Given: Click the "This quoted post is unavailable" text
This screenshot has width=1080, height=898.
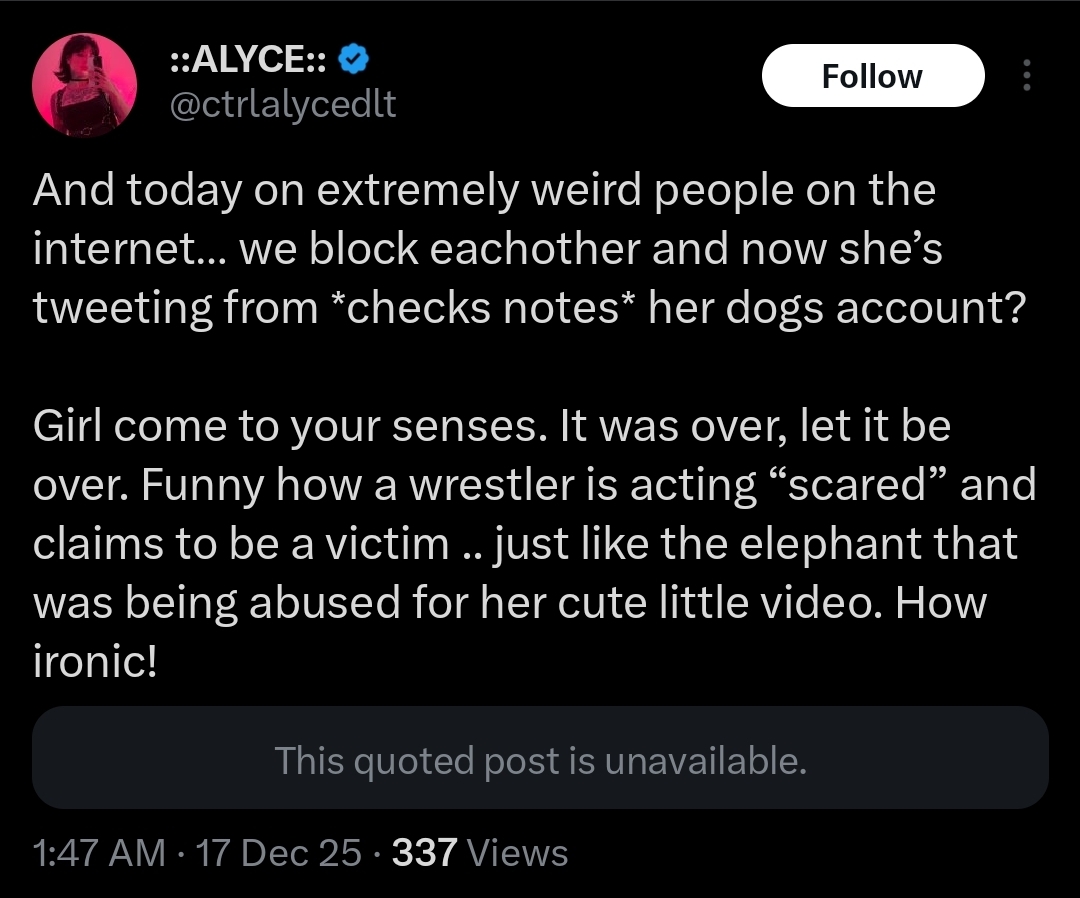Looking at the screenshot, I should click(540, 761).
